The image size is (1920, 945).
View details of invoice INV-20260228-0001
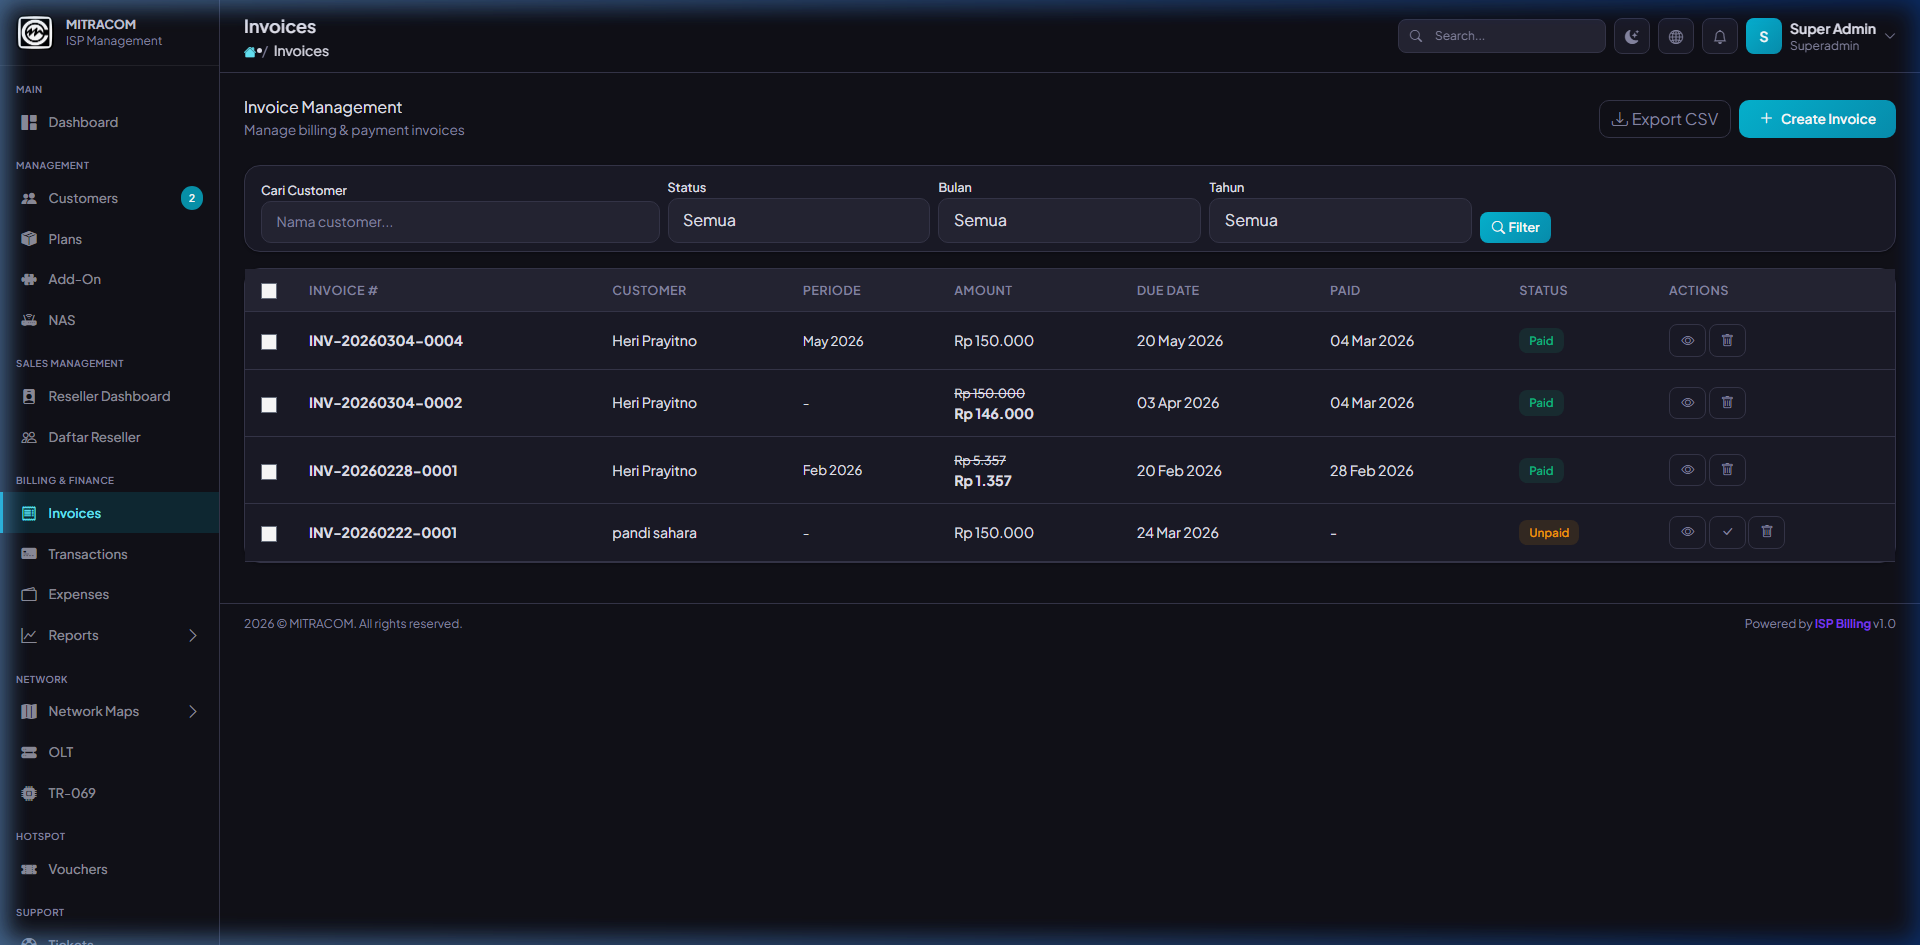[x=1687, y=470]
